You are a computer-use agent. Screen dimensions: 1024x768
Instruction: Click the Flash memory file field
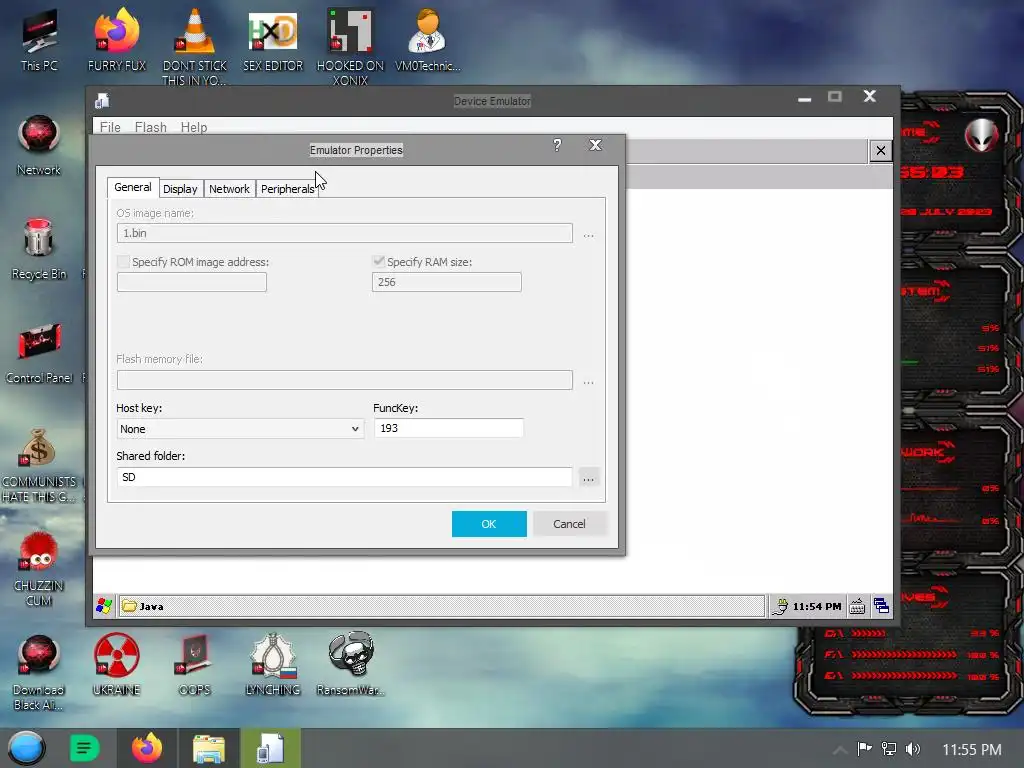(x=345, y=380)
